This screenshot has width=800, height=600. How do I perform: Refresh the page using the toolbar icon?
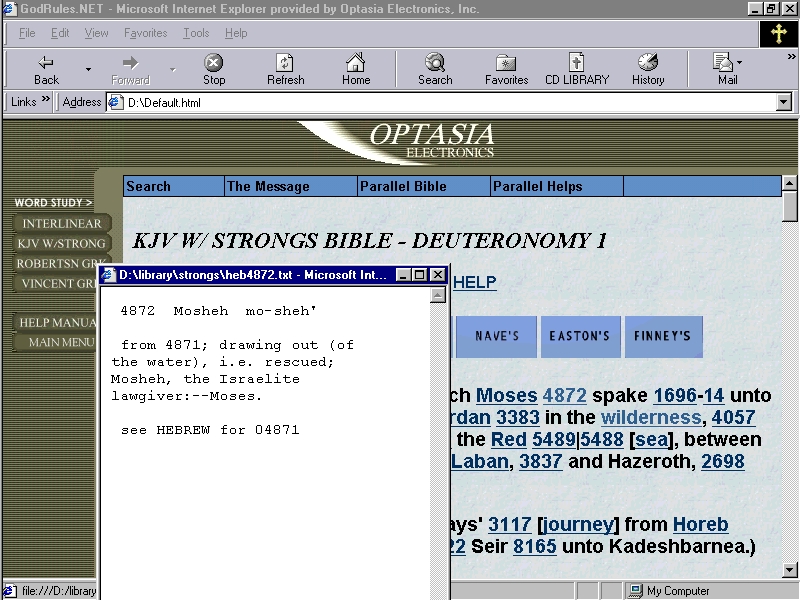tap(285, 68)
